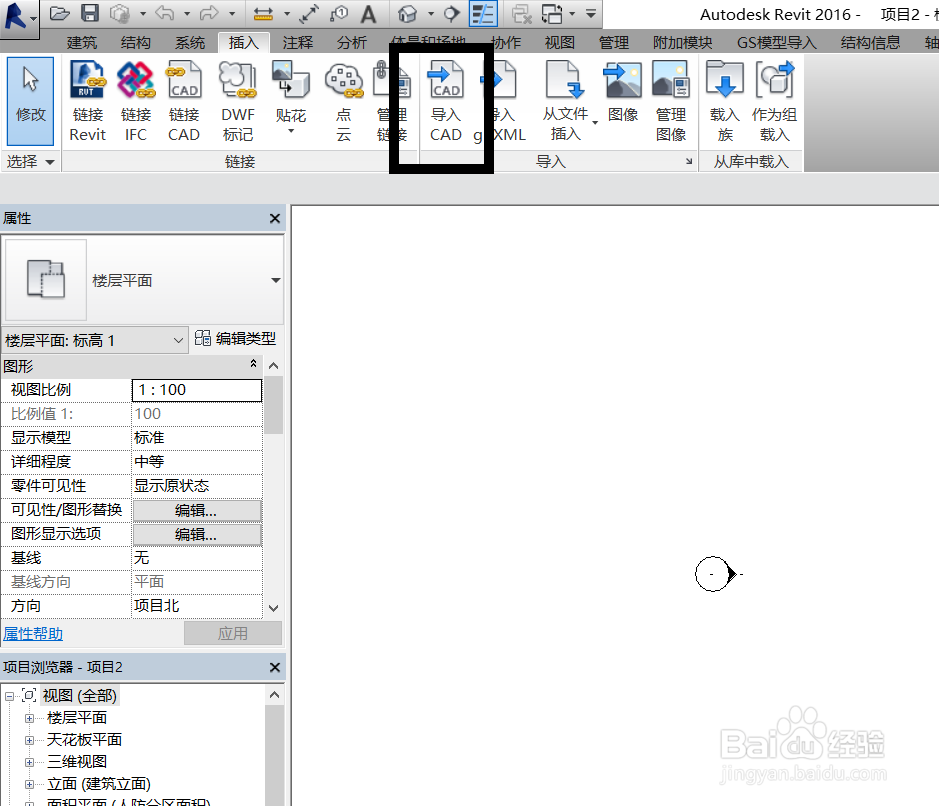Open the Analyze (分析) ribbon tab
The height and width of the screenshot is (806, 939).
(352, 43)
